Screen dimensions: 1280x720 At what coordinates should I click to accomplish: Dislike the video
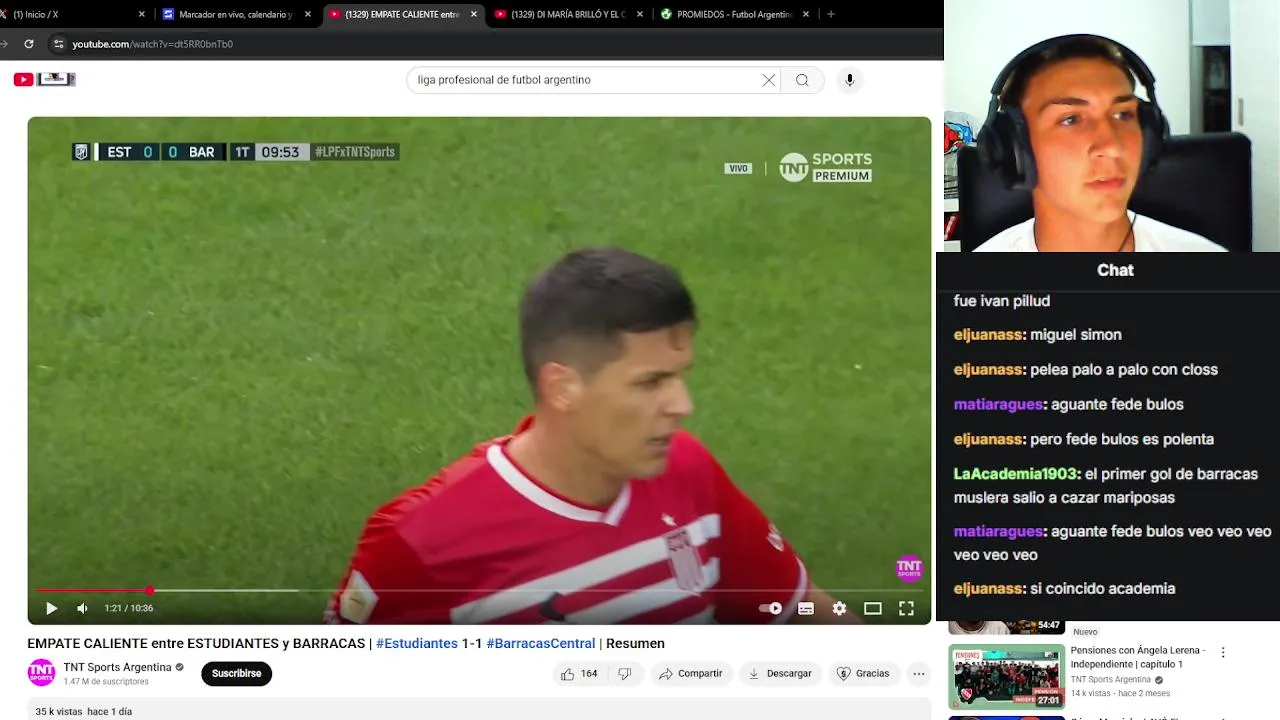click(624, 674)
